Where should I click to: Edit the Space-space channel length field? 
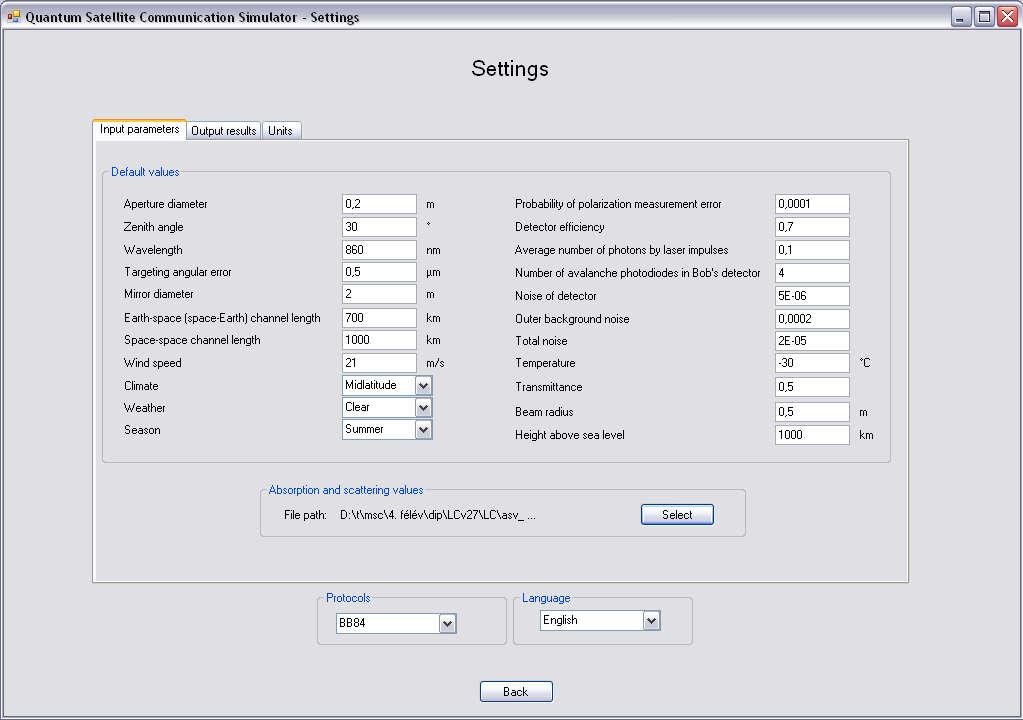[x=379, y=340]
